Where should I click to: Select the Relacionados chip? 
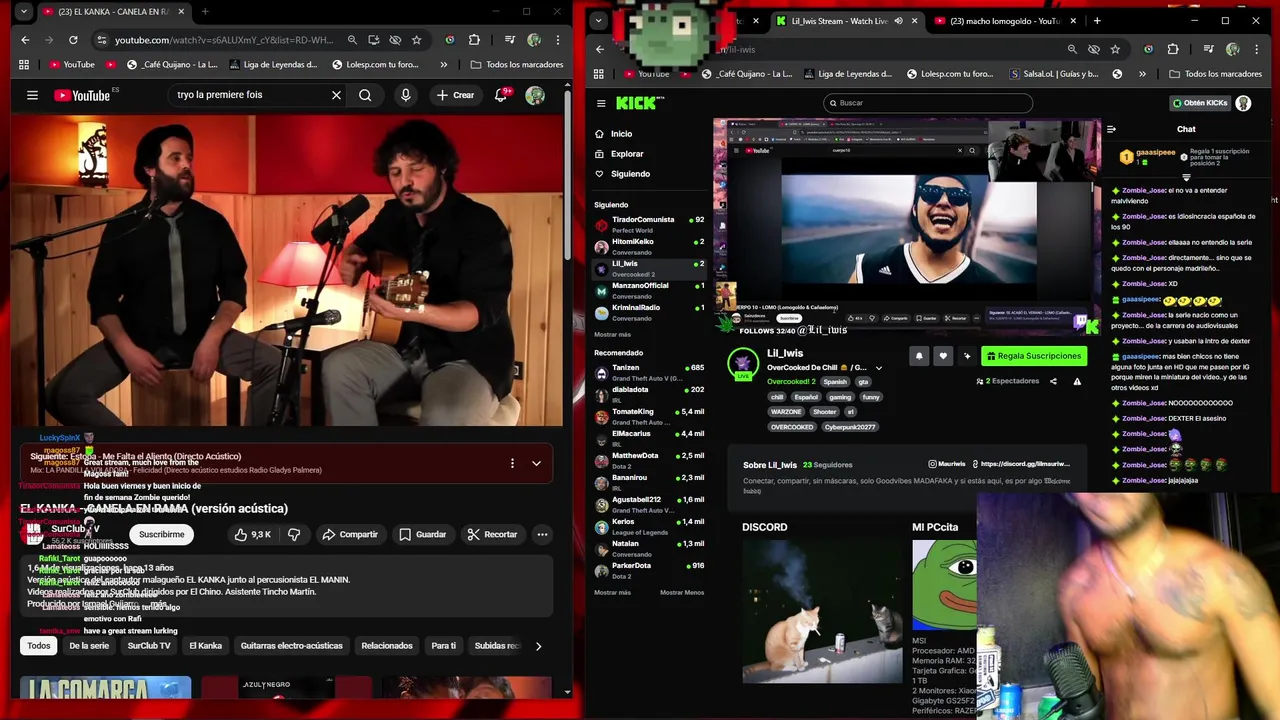[x=387, y=646]
